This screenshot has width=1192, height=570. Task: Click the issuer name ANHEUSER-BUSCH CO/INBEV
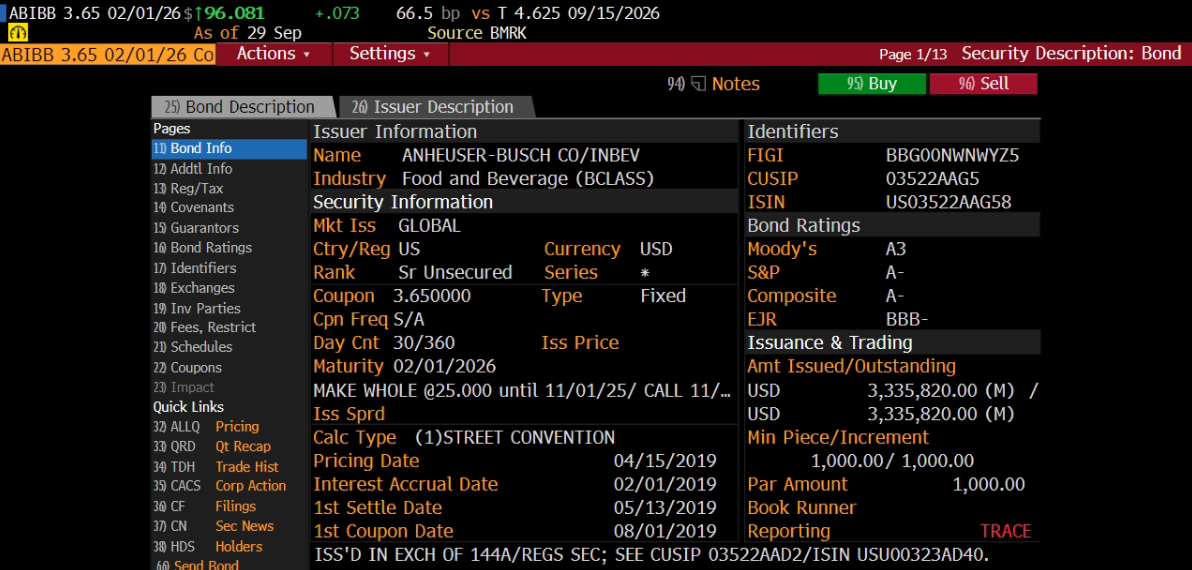(521, 156)
